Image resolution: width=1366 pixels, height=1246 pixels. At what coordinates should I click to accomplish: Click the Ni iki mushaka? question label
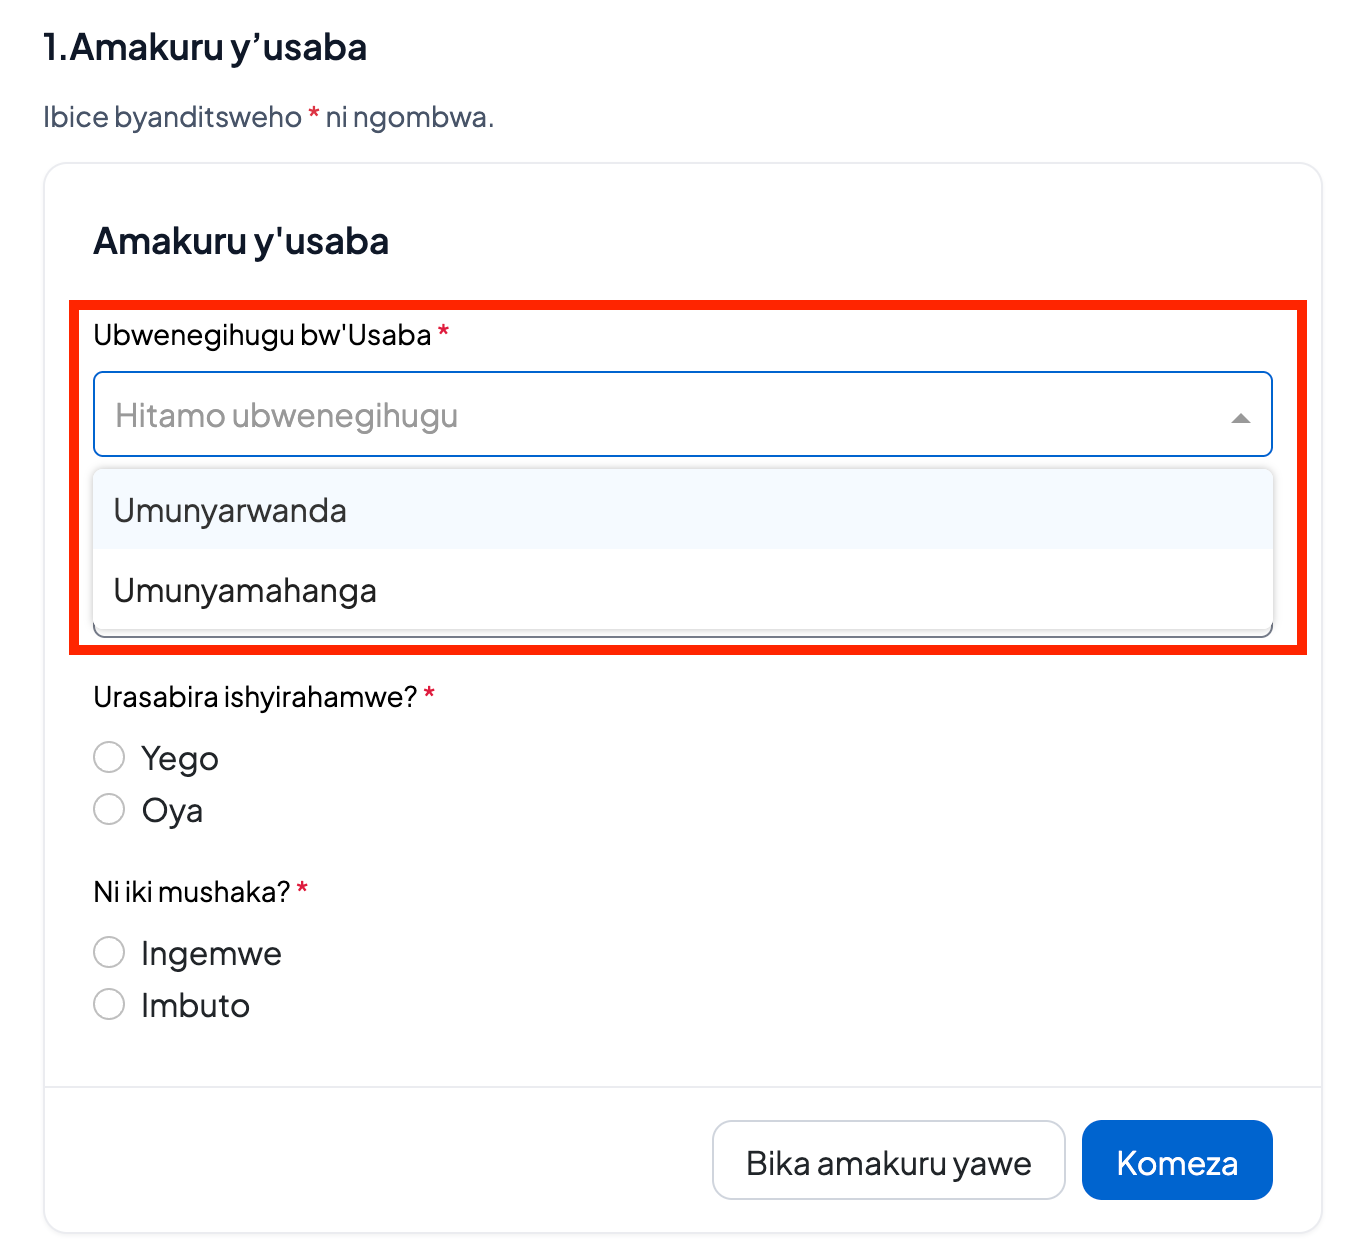pyautogui.click(x=191, y=892)
